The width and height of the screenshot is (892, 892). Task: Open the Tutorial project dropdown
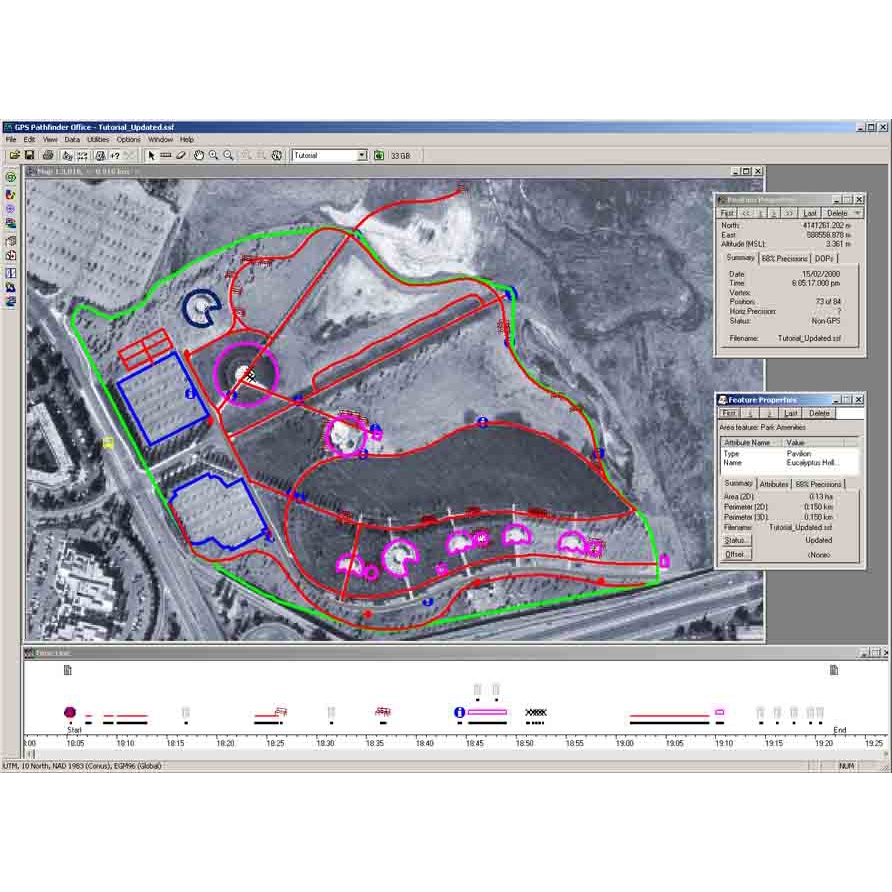coord(362,156)
